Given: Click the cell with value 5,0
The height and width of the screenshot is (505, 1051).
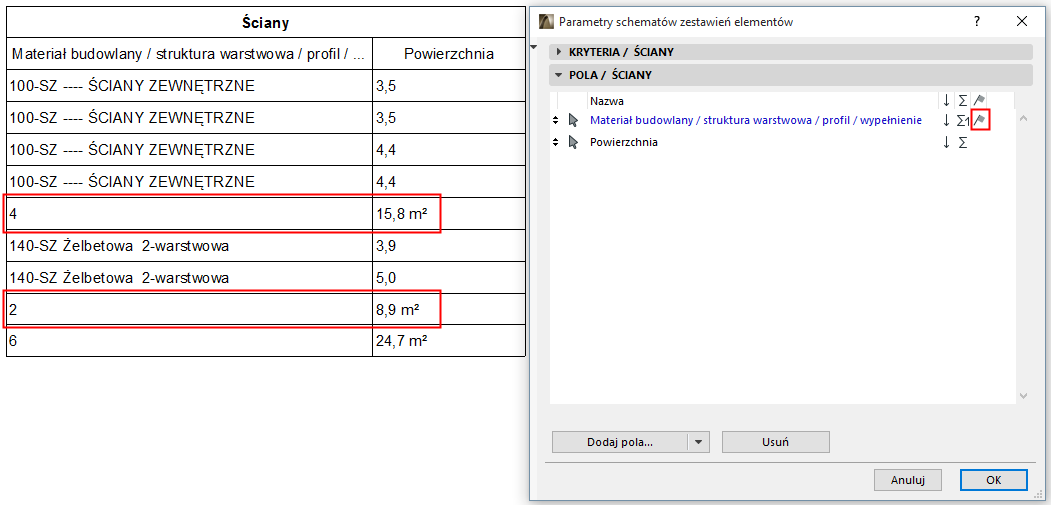Looking at the screenshot, I should tap(449, 278).
